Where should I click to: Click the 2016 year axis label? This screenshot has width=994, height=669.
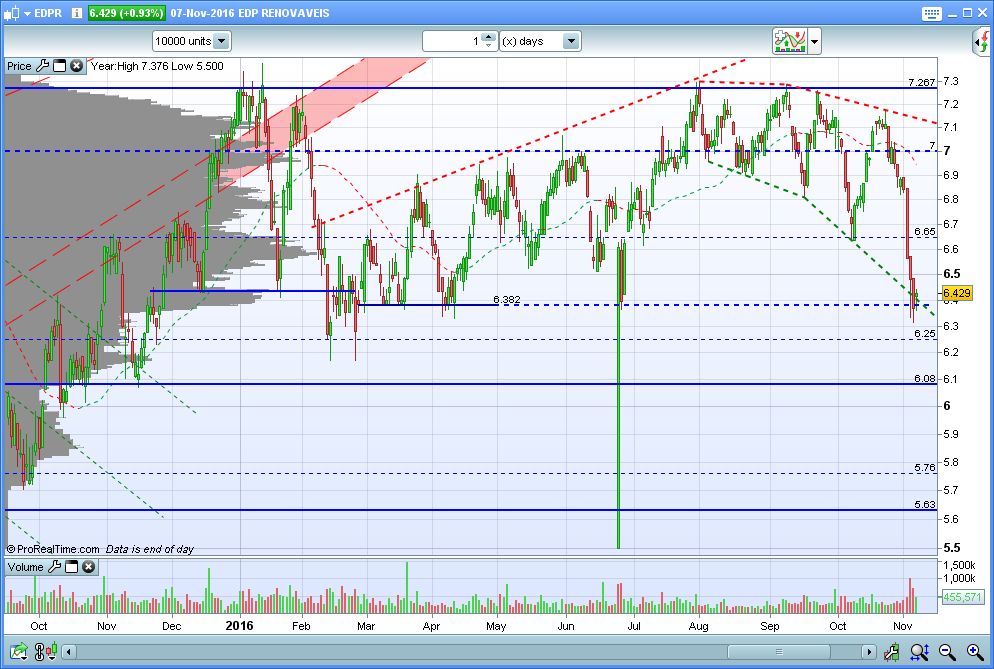[239, 626]
